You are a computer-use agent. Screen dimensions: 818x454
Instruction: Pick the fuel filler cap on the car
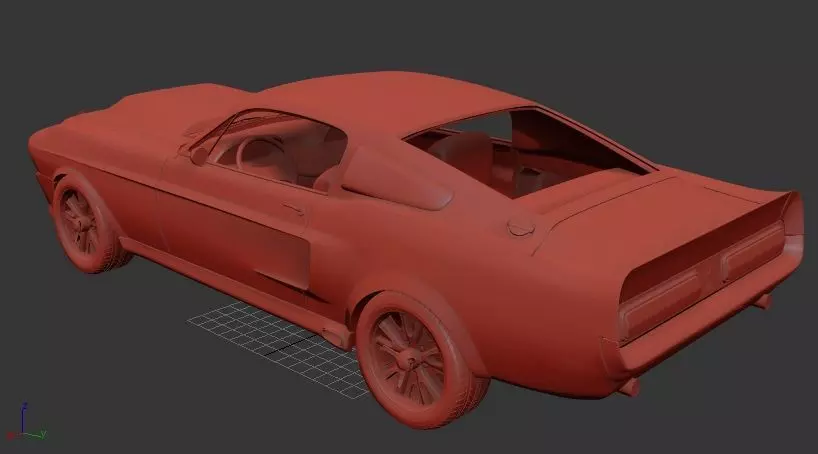(x=521, y=228)
